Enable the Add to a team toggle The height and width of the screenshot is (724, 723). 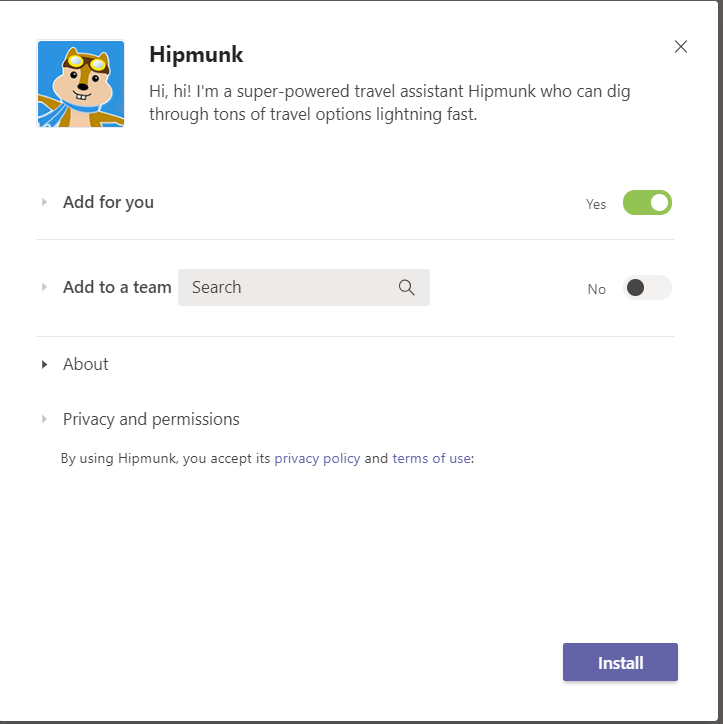click(647, 288)
